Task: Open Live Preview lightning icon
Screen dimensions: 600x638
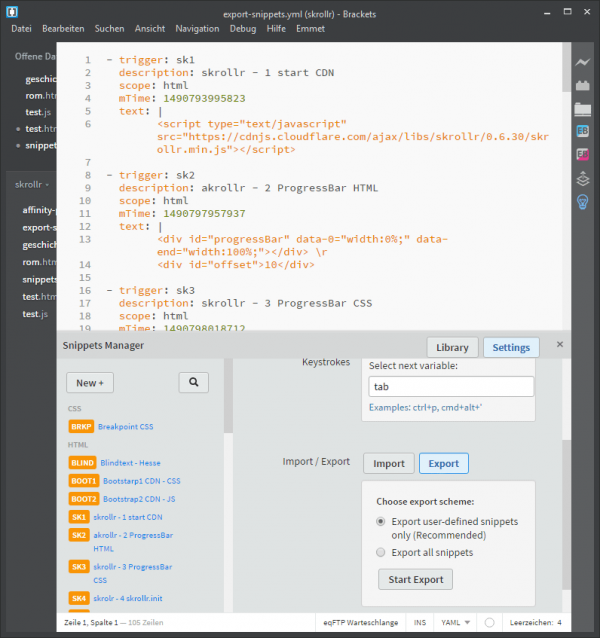Action: pos(583,62)
